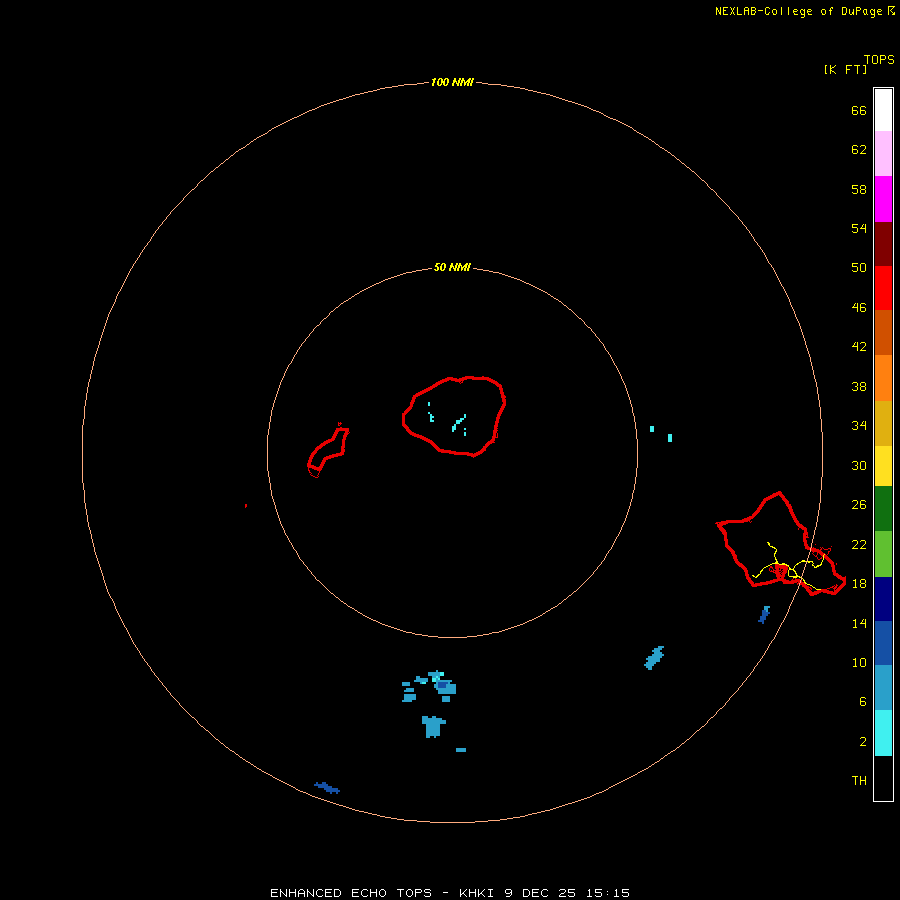Select the cyan legend swatch
The height and width of the screenshot is (900, 900).
[883, 733]
